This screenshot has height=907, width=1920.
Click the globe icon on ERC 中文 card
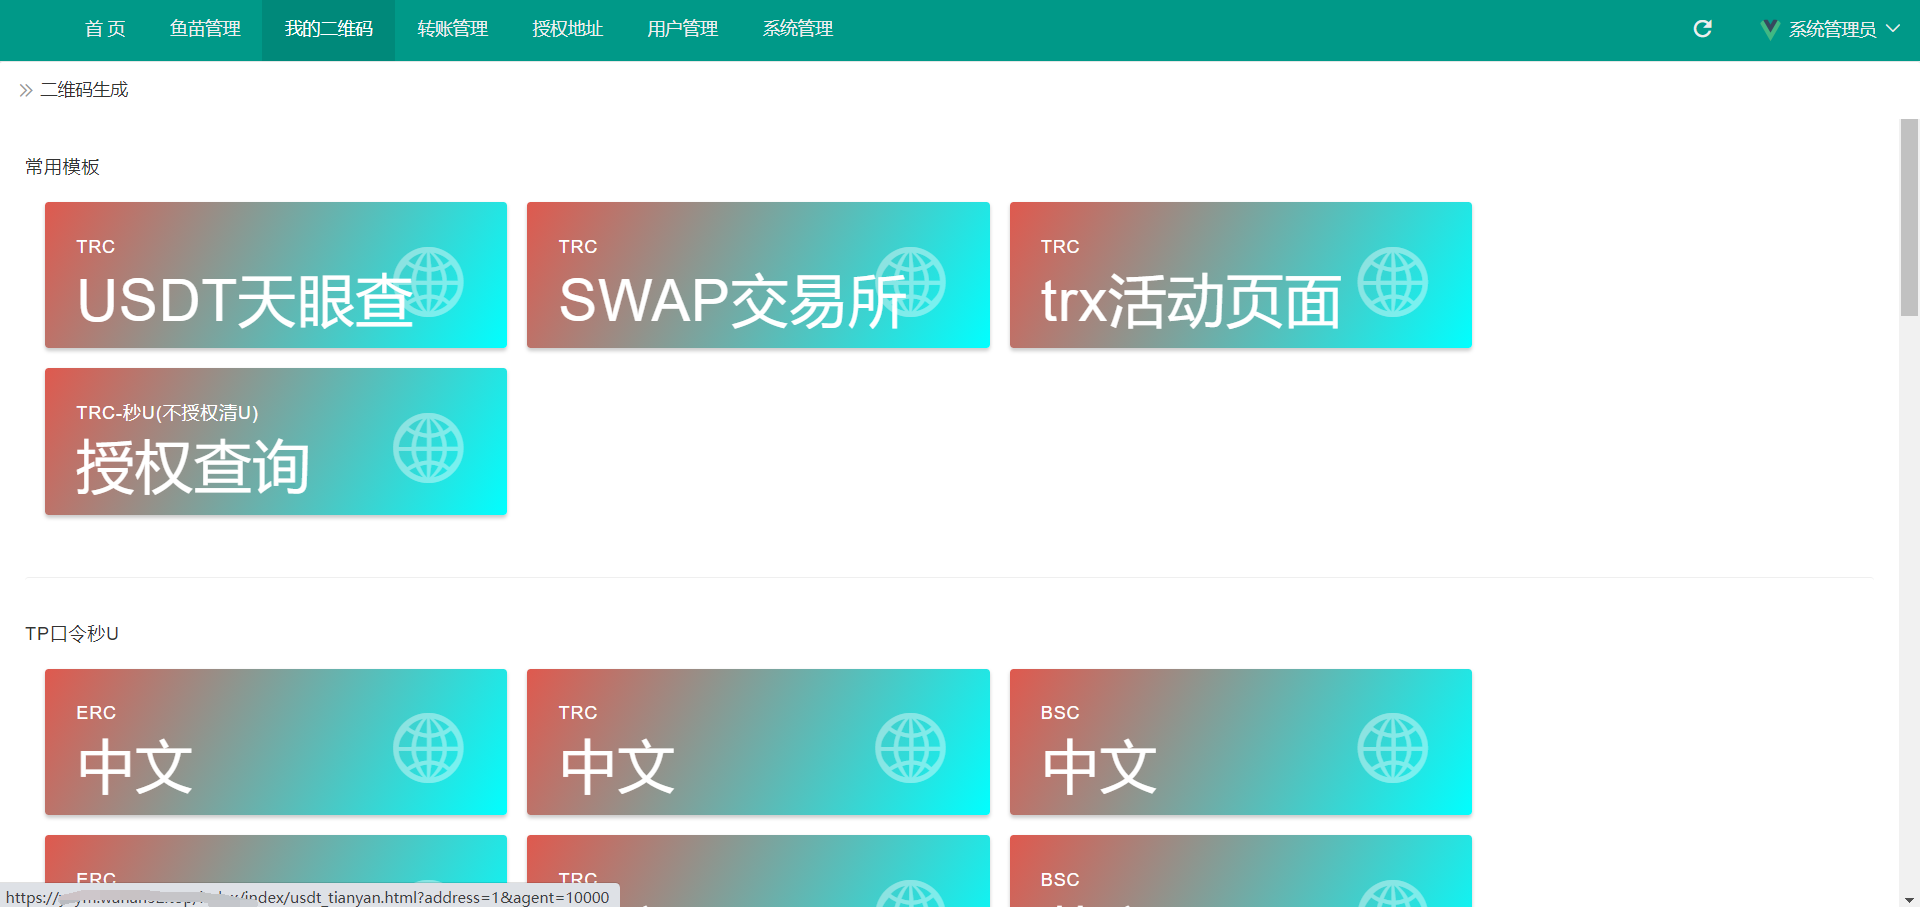[428, 748]
